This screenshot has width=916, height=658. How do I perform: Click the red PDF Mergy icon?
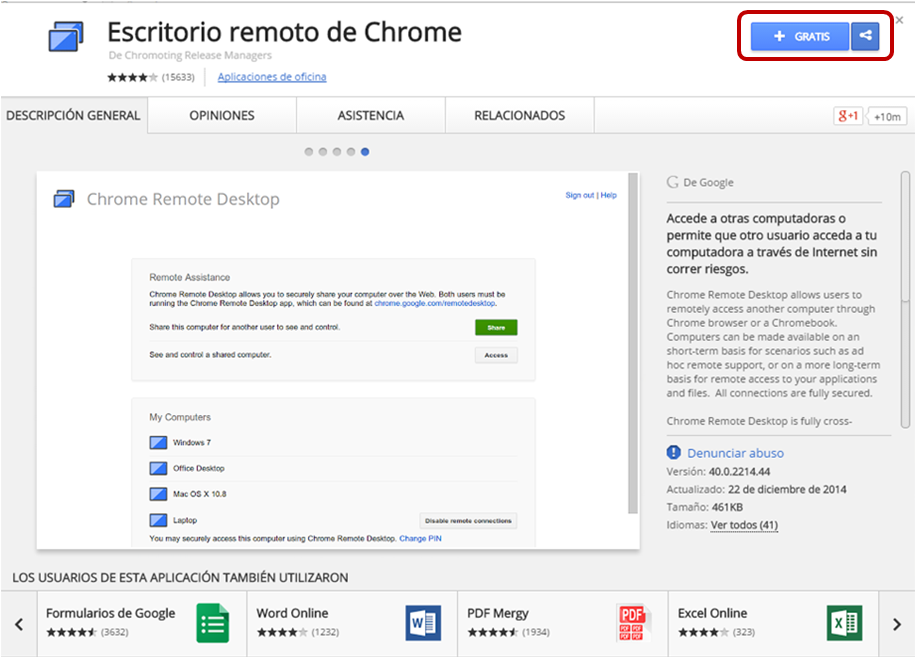click(632, 623)
